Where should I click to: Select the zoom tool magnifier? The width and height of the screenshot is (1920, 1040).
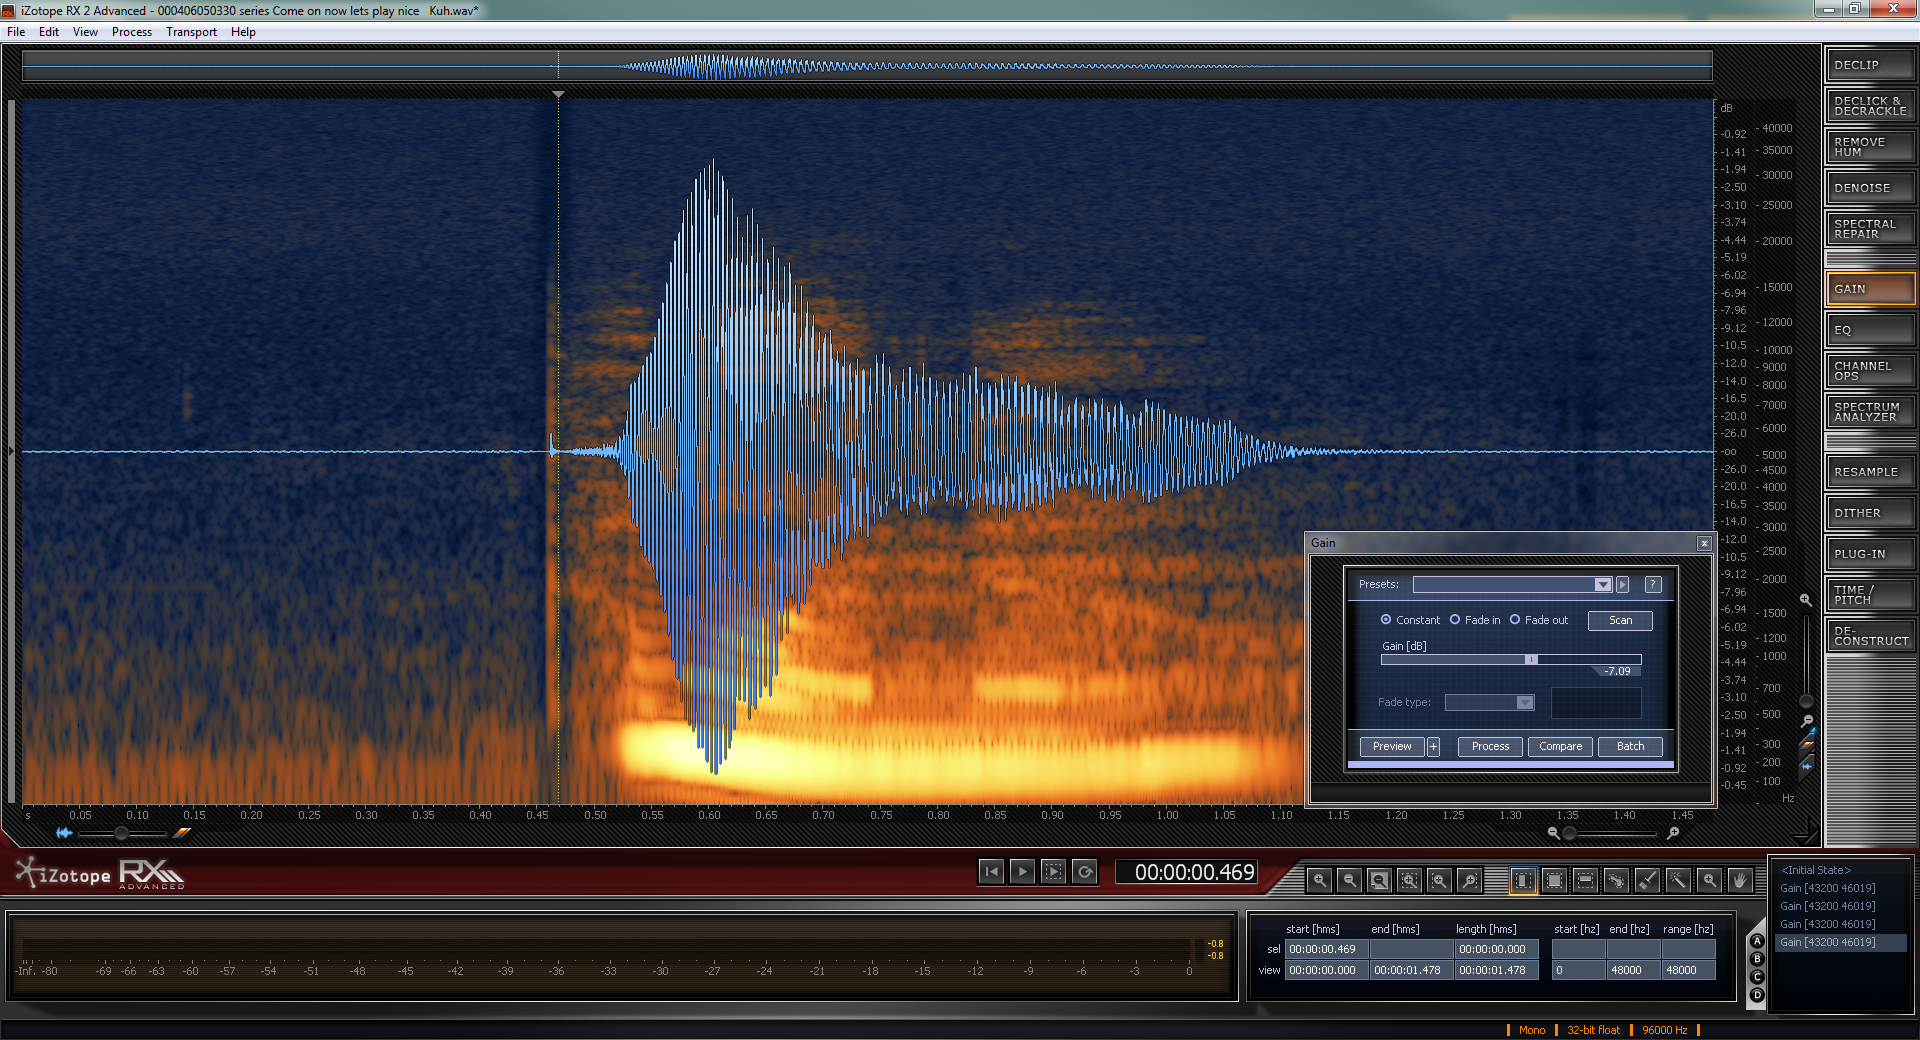click(1709, 880)
